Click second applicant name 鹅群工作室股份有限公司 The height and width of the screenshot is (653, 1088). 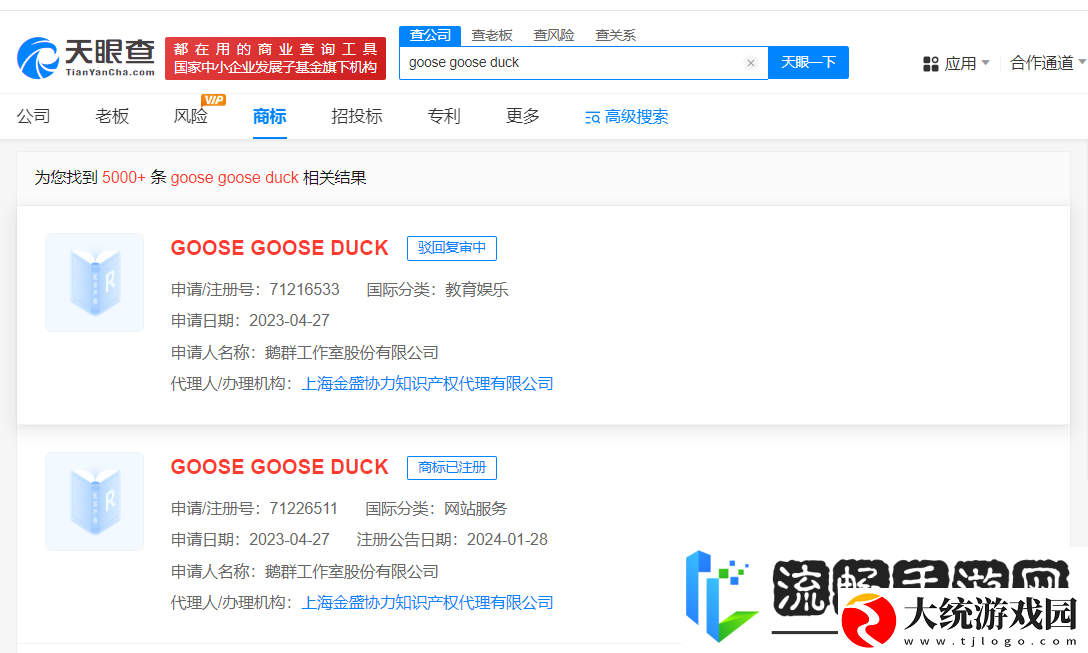352,572
